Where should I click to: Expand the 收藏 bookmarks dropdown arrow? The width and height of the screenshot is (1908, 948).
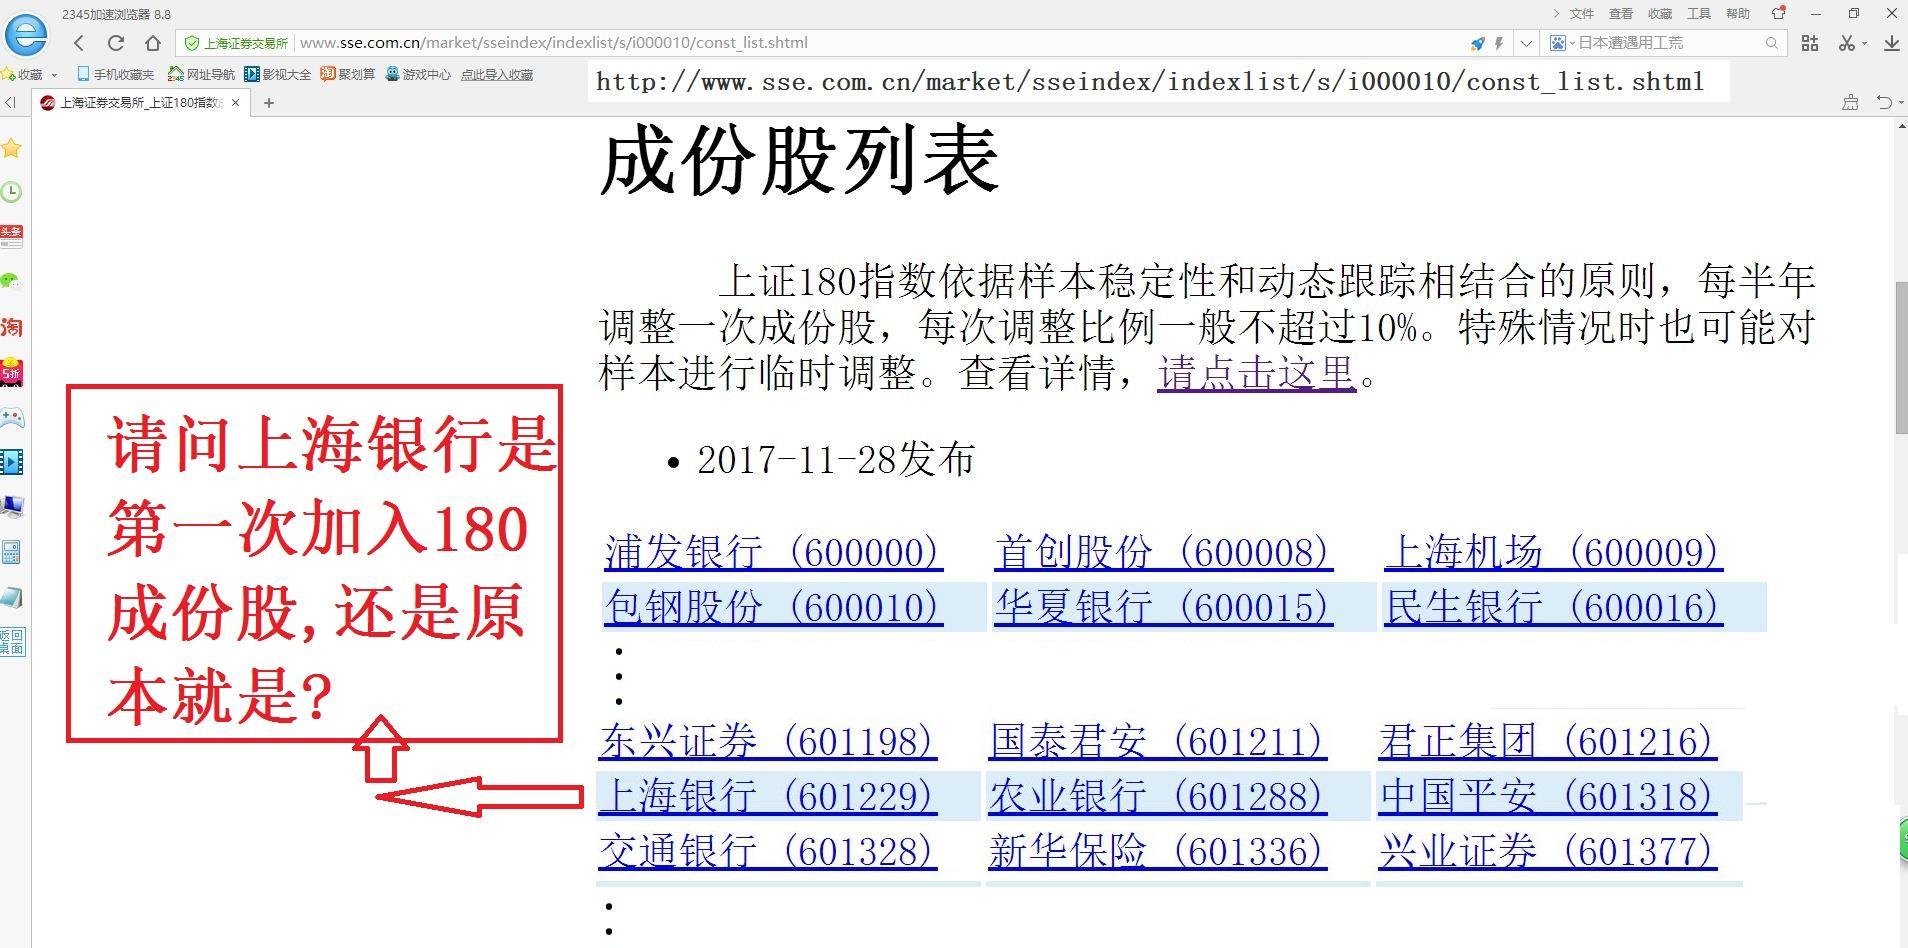55,73
